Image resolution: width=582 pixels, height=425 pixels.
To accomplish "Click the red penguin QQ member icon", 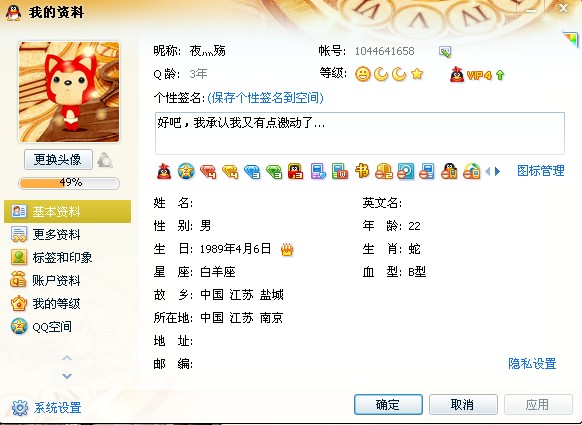I will (164, 171).
